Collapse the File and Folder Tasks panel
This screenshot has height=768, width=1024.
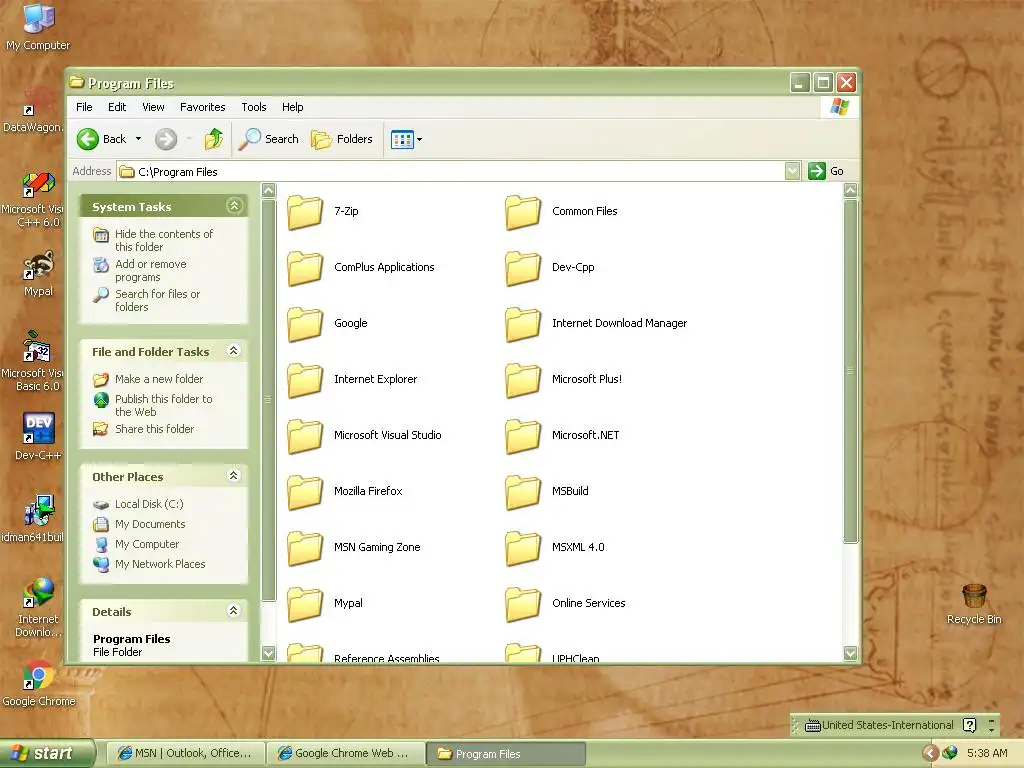click(x=234, y=351)
